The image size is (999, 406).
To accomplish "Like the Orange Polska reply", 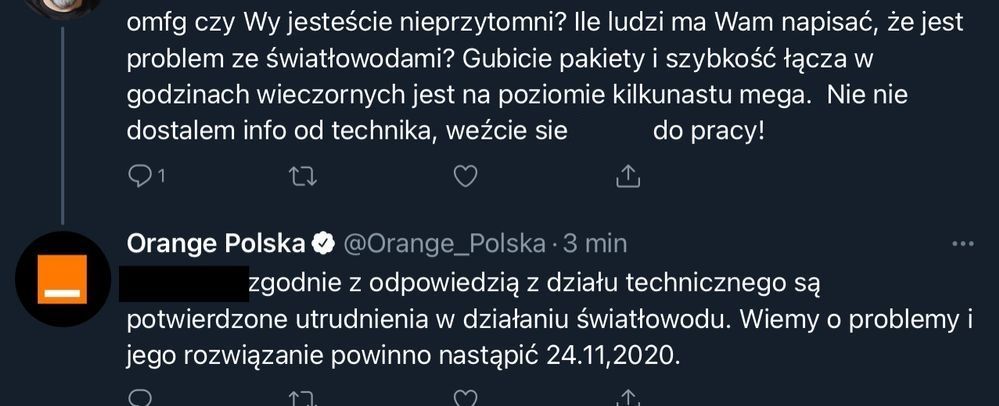I will [465, 399].
